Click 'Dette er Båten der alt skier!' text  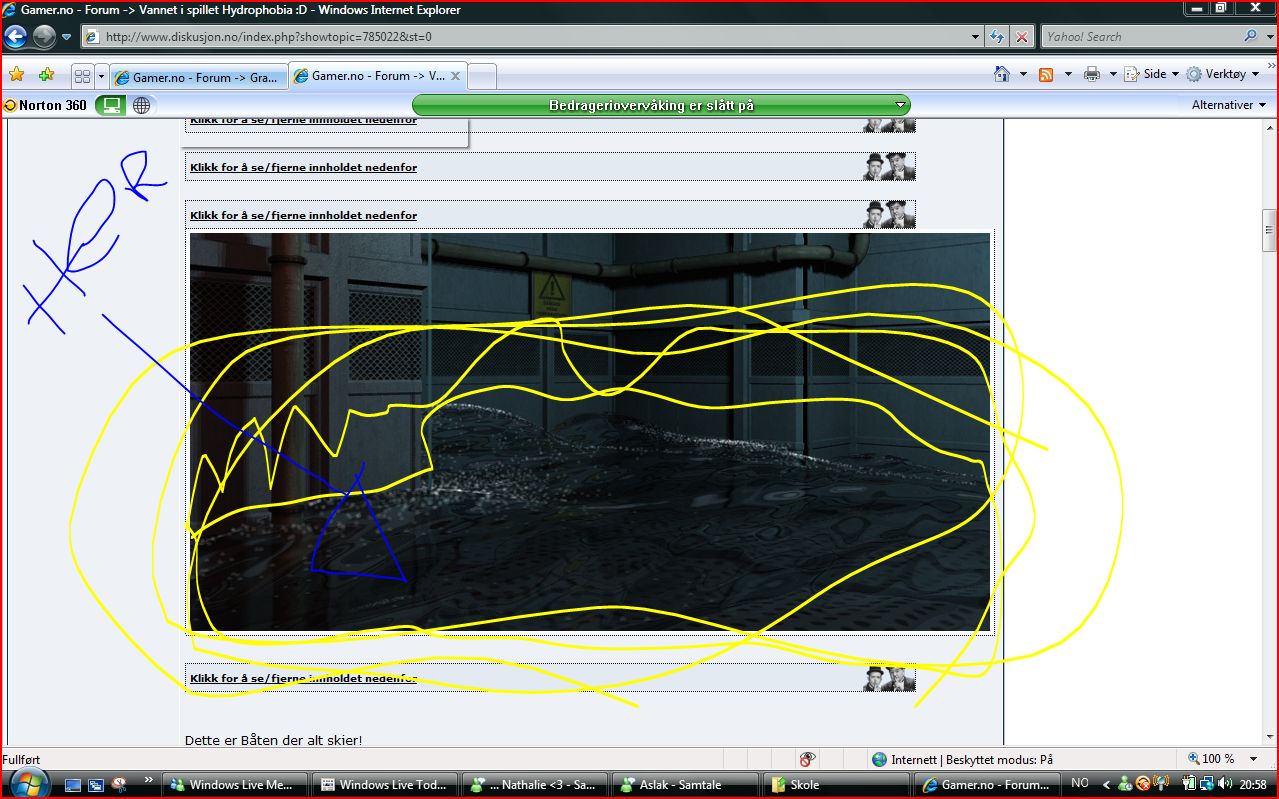tap(273, 740)
